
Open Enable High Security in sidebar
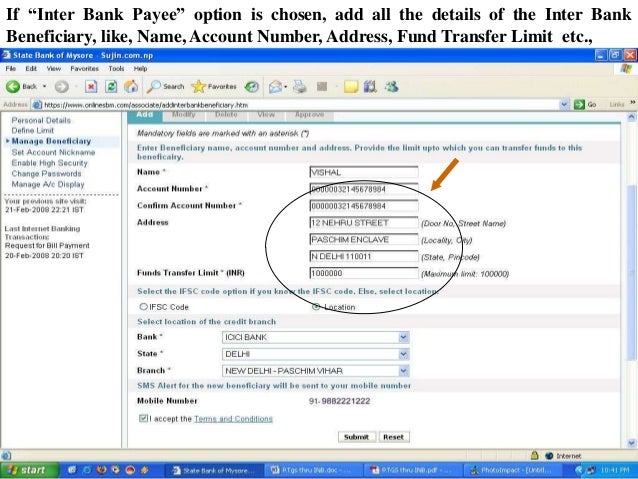[x=50, y=163]
